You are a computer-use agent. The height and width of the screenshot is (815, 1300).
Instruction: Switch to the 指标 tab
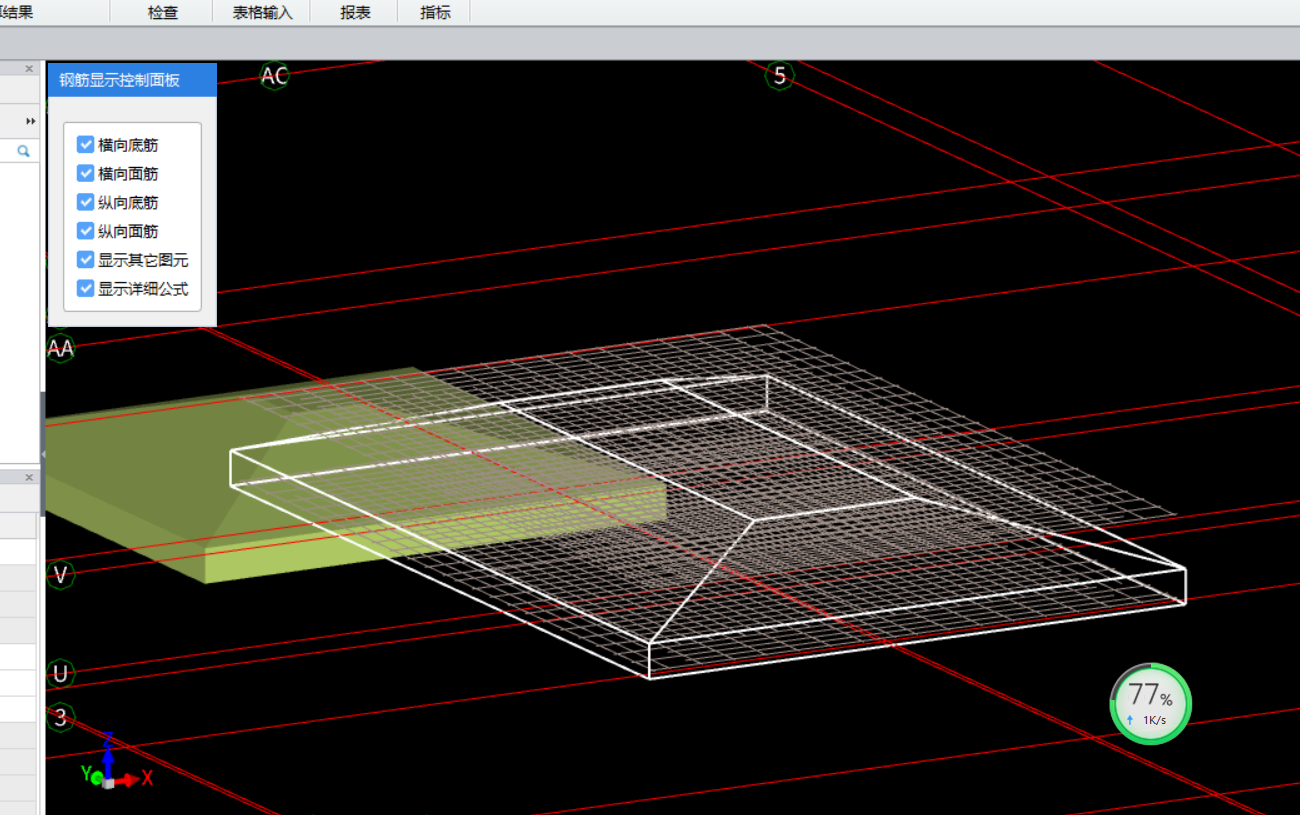pyautogui.click(x=435, y=13)
